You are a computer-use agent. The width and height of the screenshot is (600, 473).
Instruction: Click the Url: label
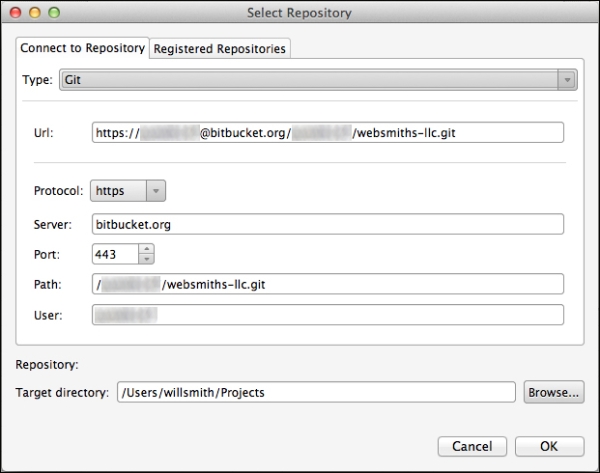(x=44, y=133)
